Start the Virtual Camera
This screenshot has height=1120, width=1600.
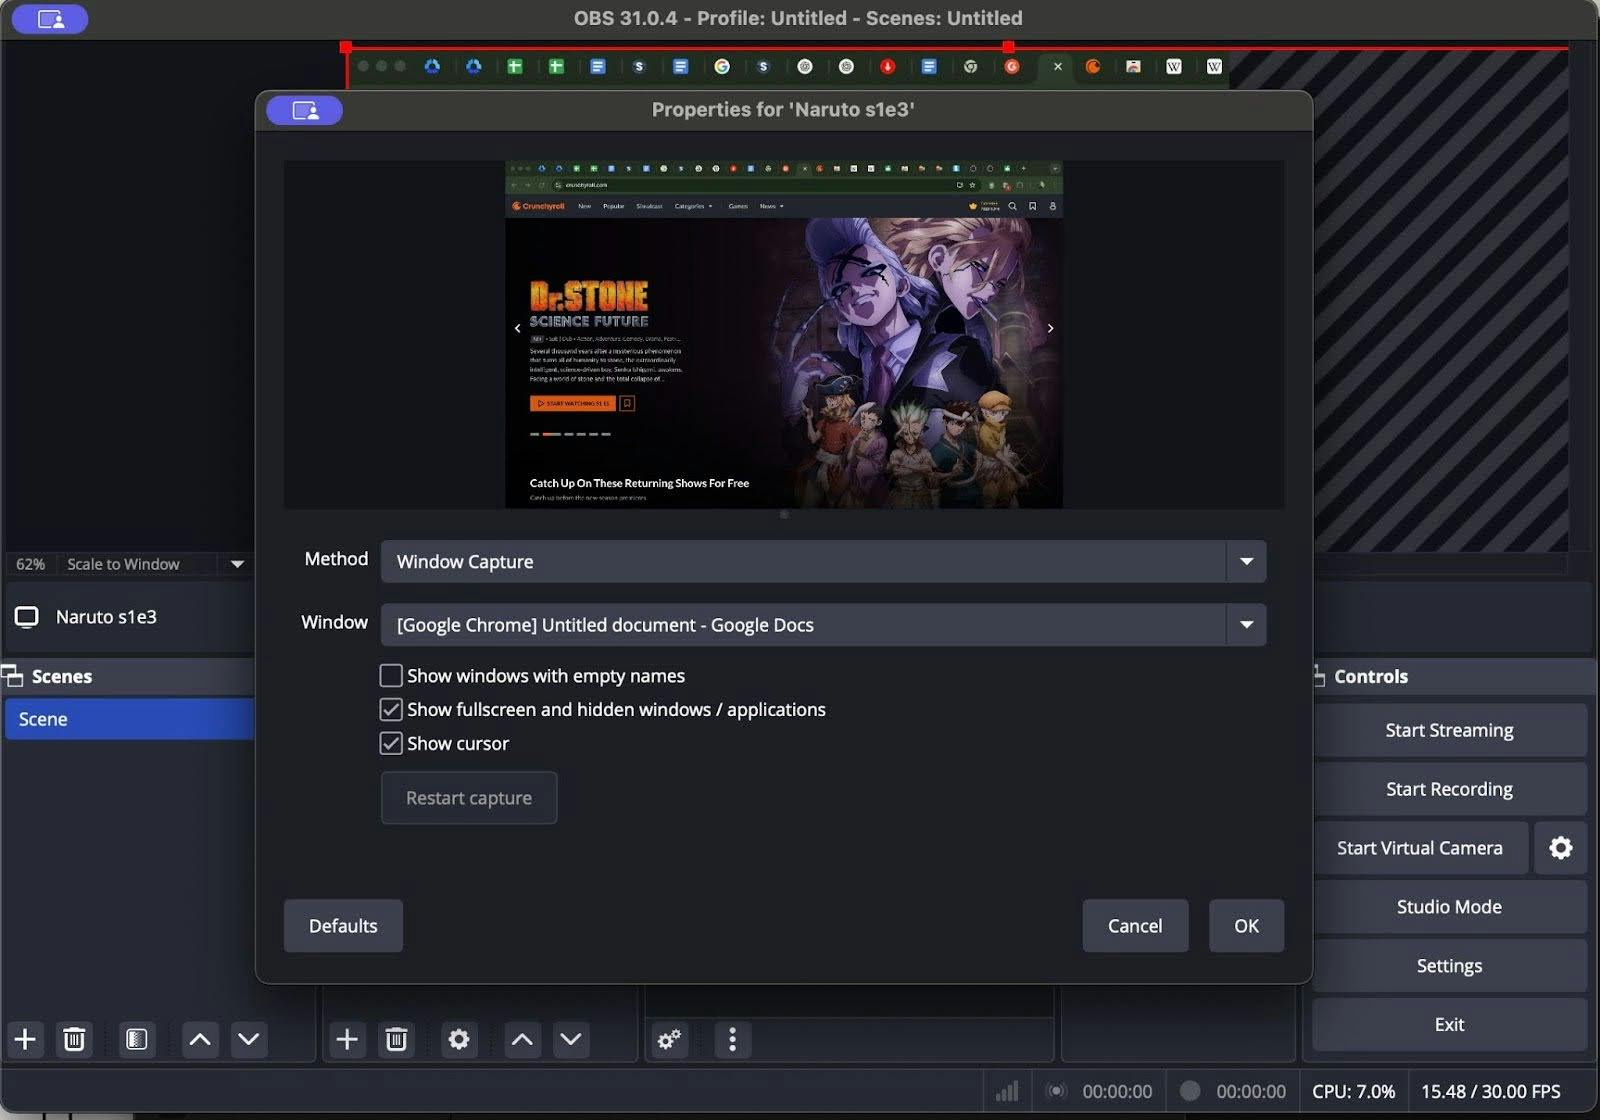pyautogui.click(x=1420, y=848)
